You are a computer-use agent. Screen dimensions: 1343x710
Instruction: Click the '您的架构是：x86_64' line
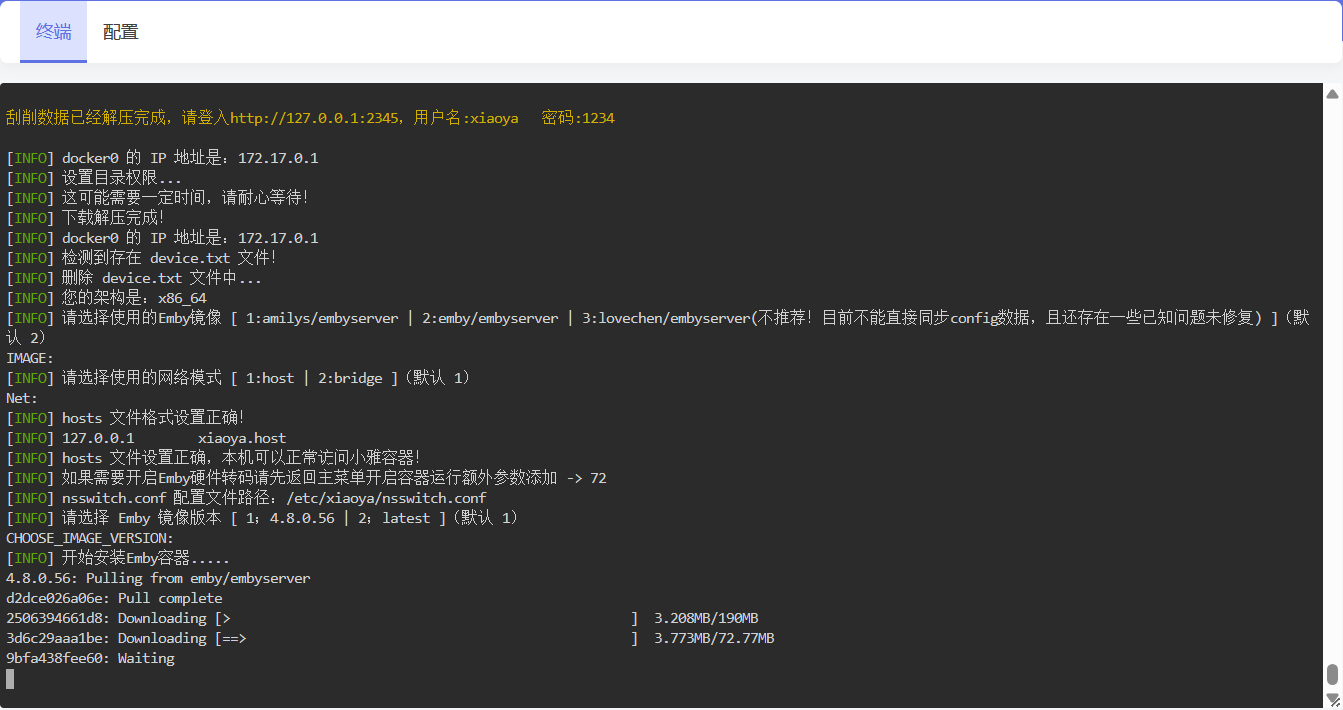point(106,298)
